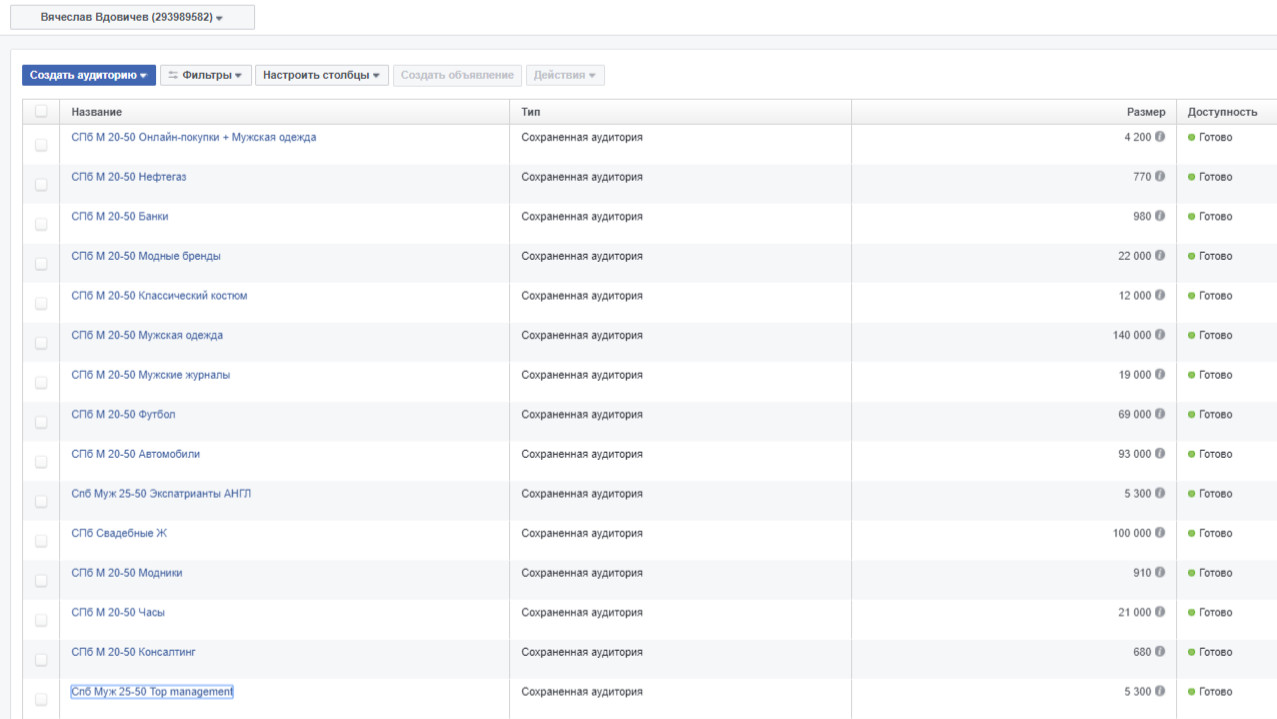Screen dimensions: 1277x719
Task: Sort by the Размер column header
Action: [x=1145, y=112]
